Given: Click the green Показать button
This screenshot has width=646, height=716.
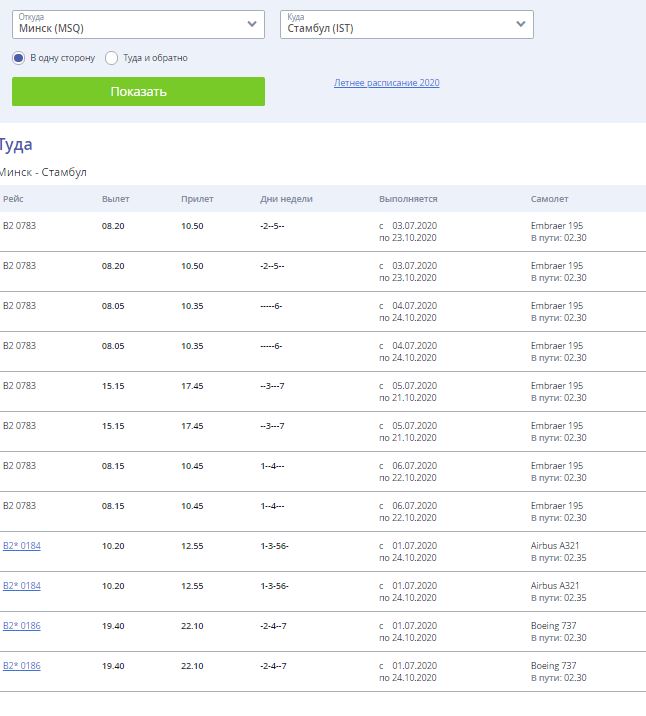Looking at the screenshot, I should pos(138,91).
